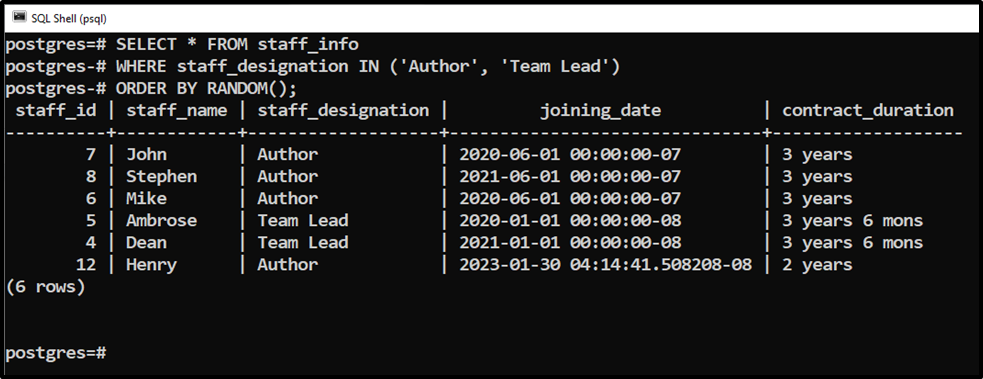Click the contract_duration column header

(868, 111)
